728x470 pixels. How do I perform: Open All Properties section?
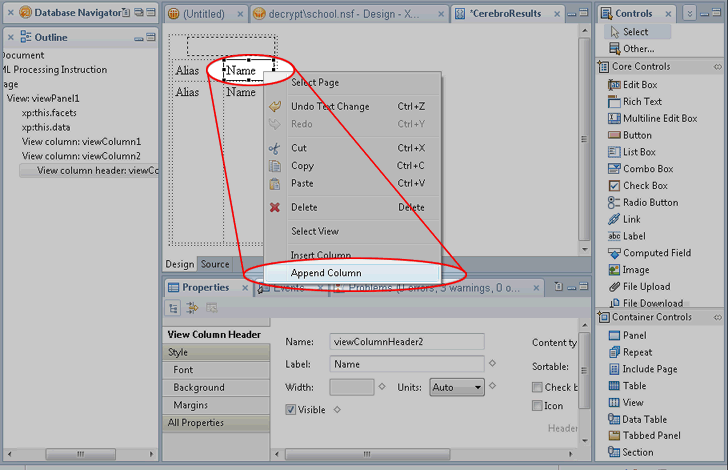pos(216,423)
